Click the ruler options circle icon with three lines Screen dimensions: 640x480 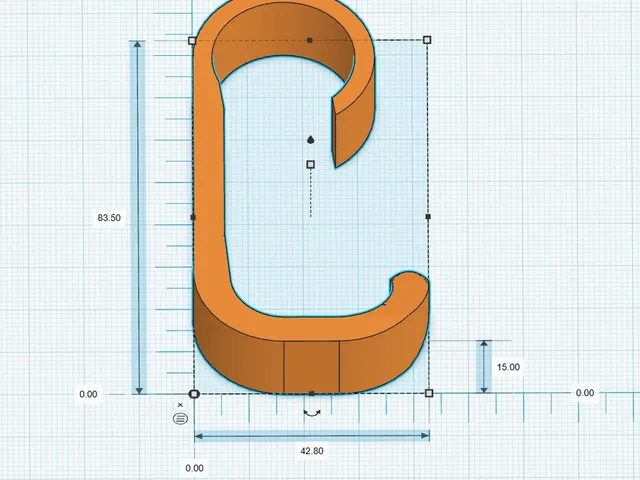(180, 418)
